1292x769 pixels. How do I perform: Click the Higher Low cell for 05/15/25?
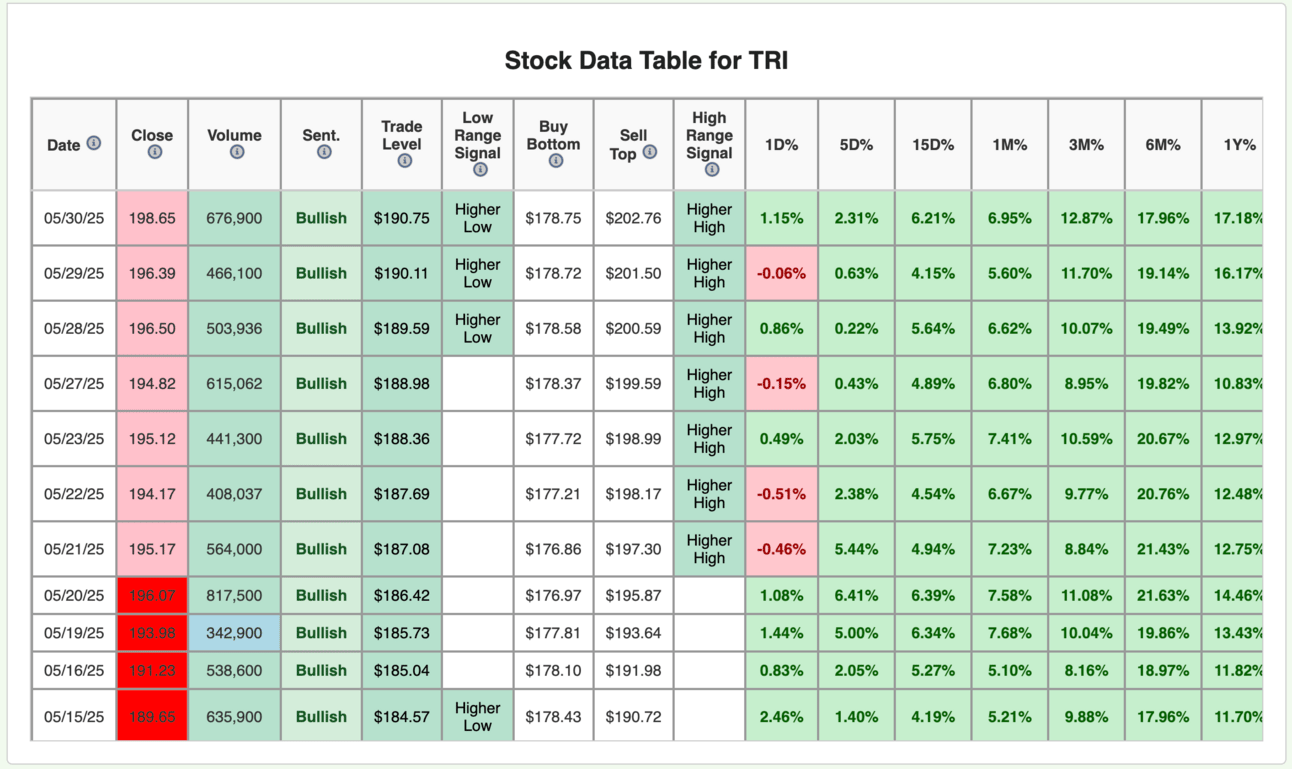tap(477, 716)
